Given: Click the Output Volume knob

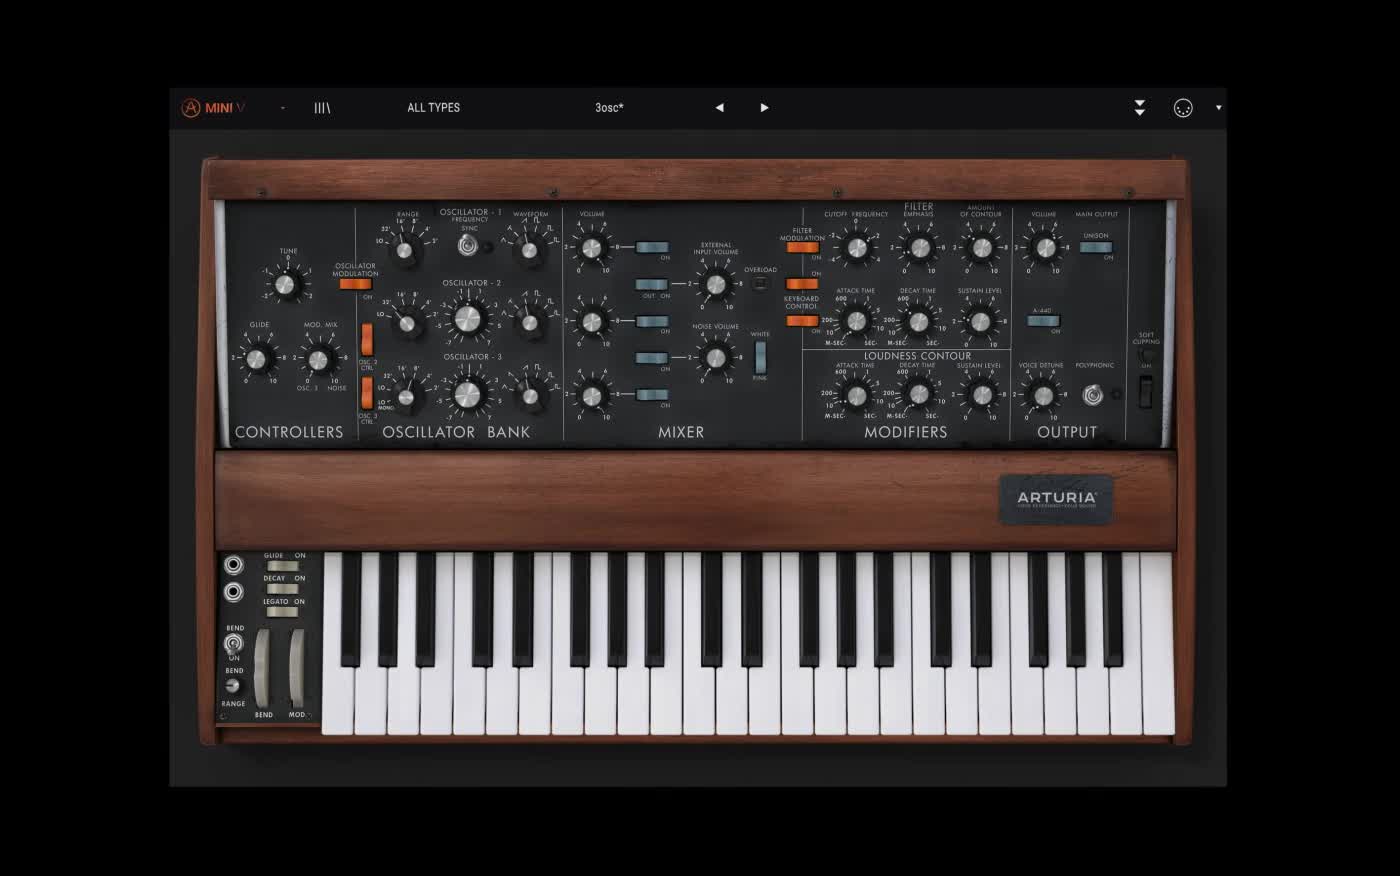Looking at the screenshot, I should click(1044, 247).
